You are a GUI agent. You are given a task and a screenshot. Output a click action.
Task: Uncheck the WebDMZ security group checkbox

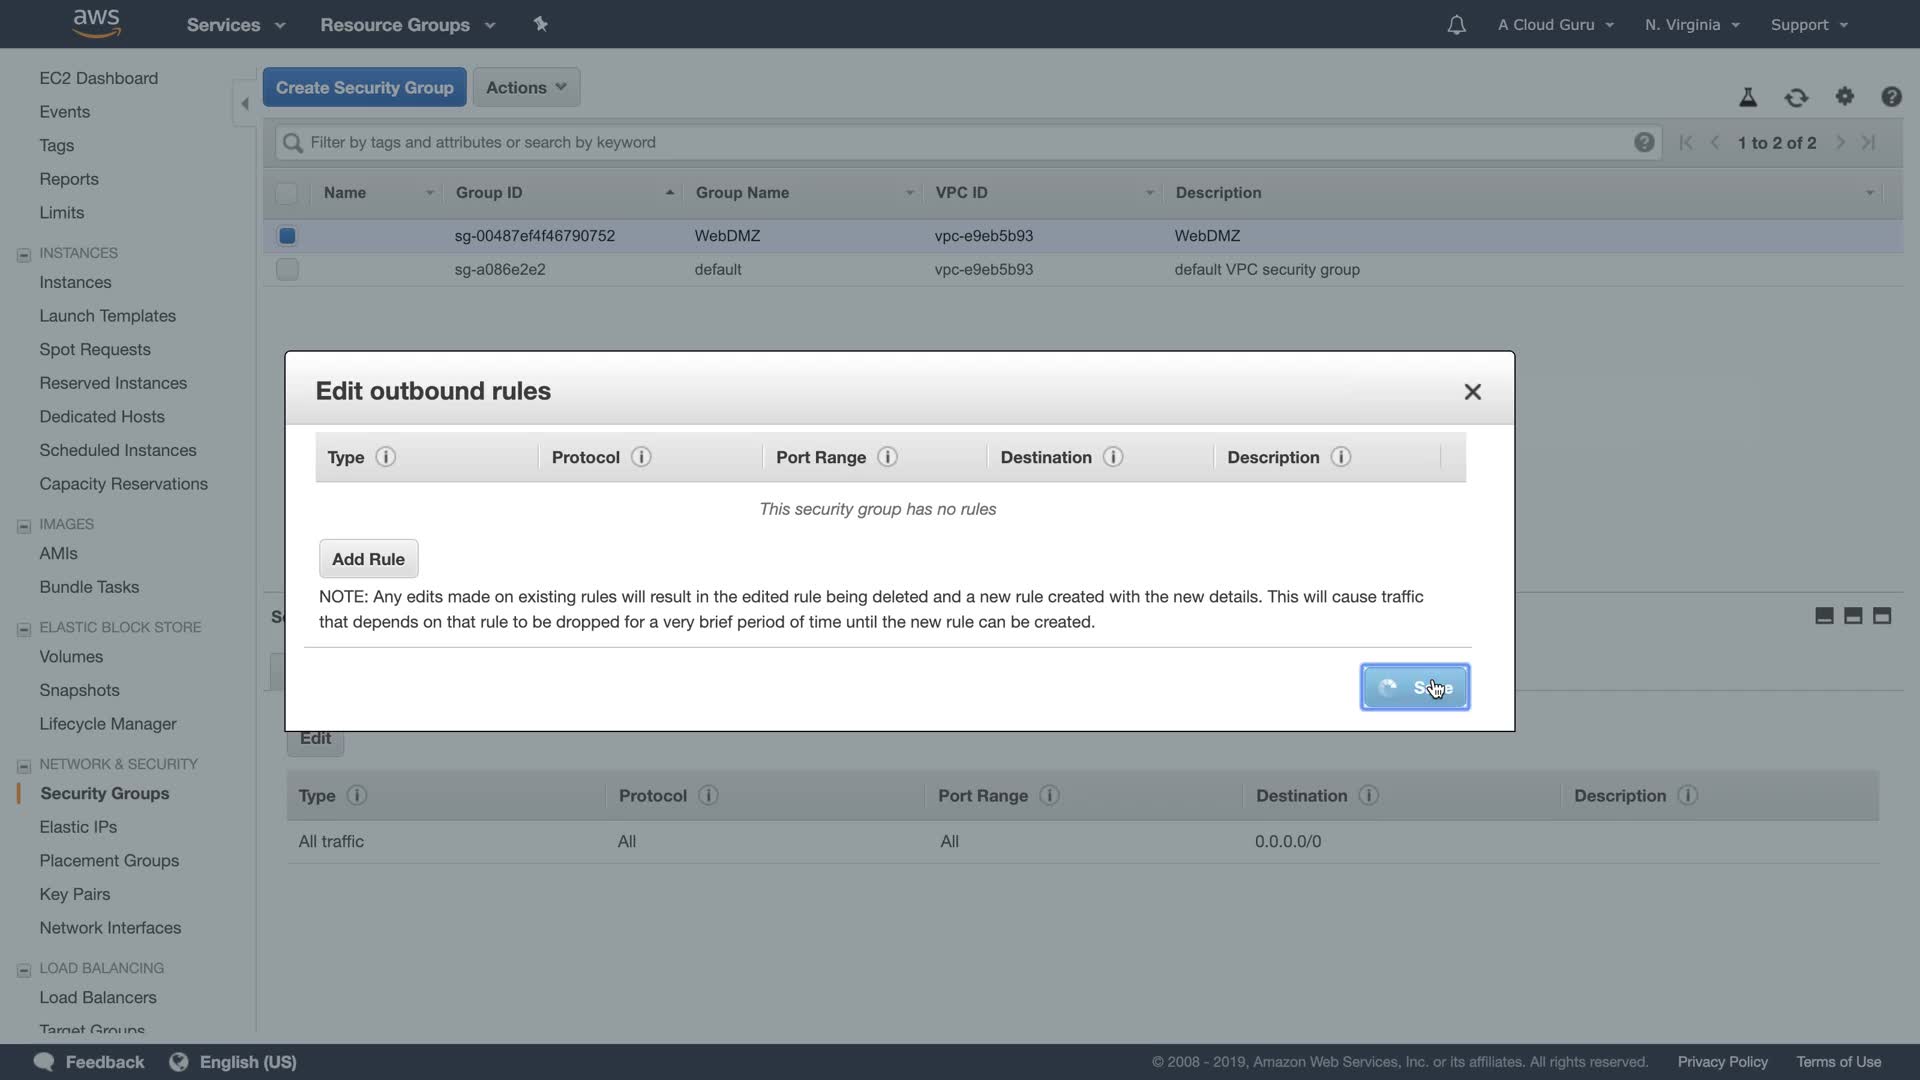(x=287, y=236)
